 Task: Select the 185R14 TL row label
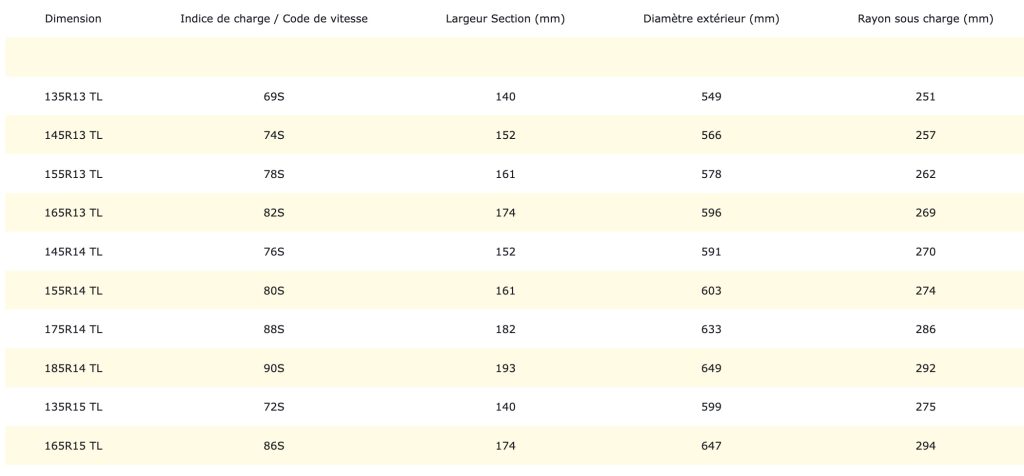(73, 368)
